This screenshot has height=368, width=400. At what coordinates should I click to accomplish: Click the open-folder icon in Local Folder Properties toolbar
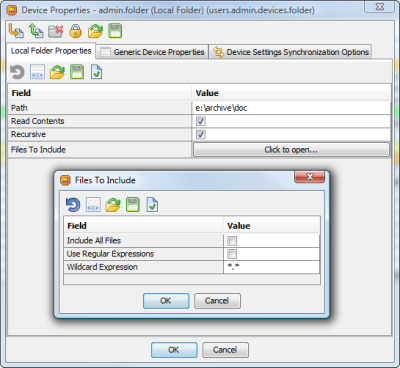[57, 72]
